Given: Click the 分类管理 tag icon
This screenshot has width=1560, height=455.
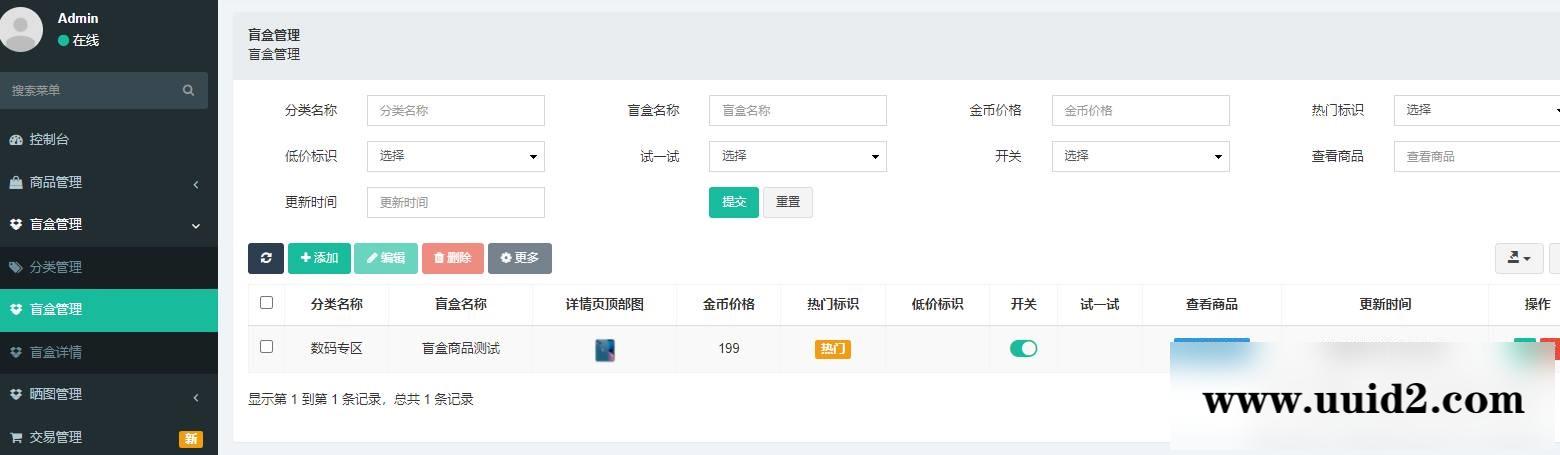Looking at the screenshot, I should tap(16, 267).
